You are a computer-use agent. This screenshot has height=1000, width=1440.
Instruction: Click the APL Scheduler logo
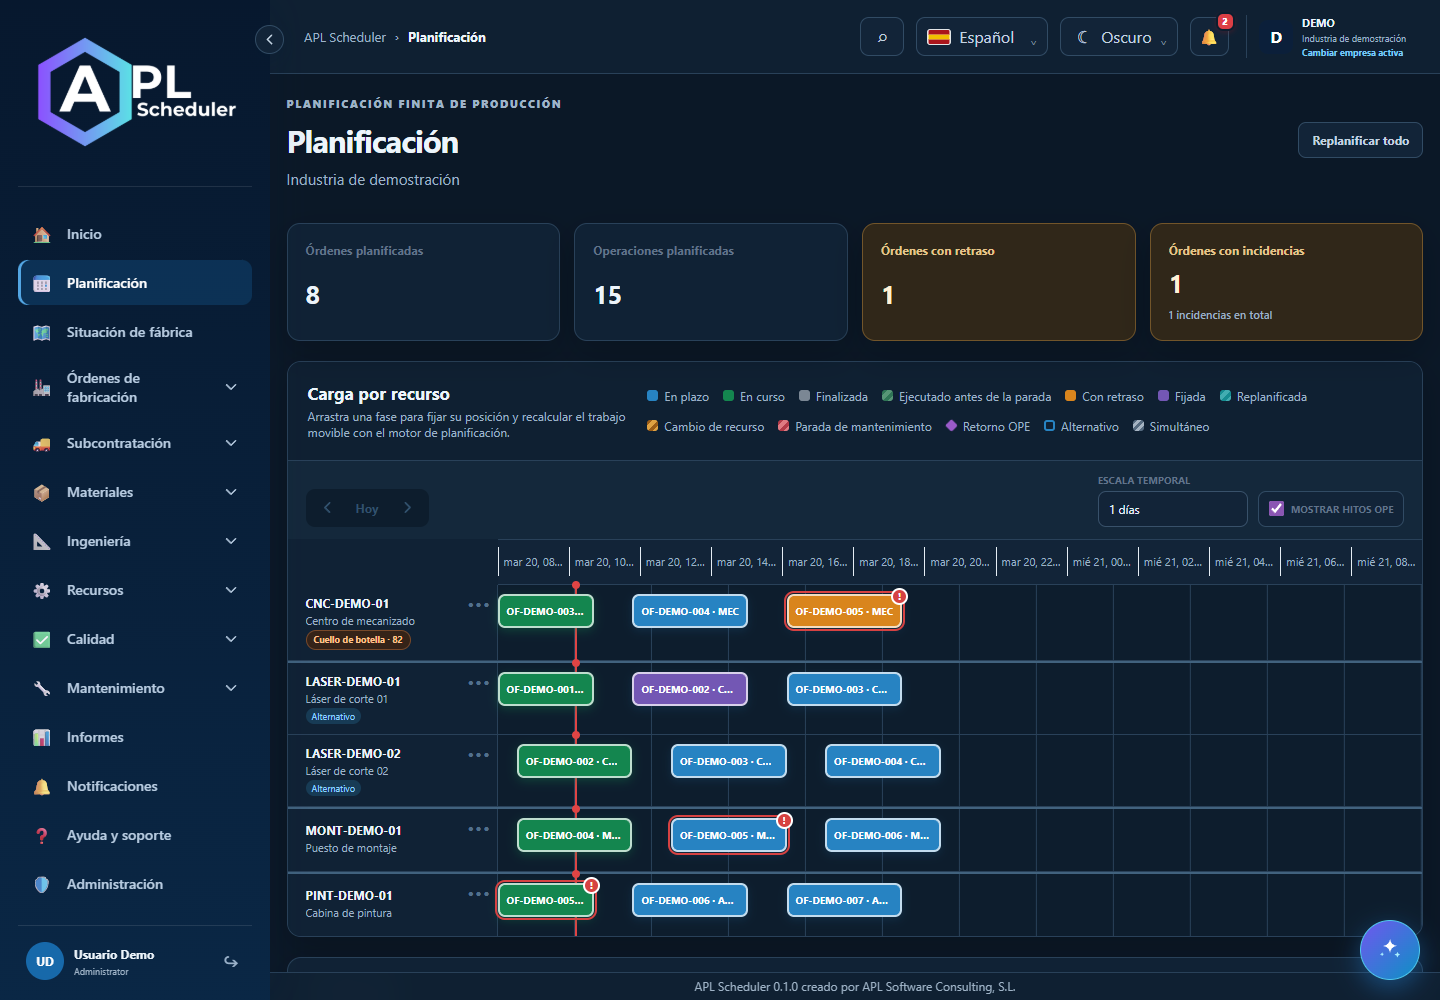(137, 92)
